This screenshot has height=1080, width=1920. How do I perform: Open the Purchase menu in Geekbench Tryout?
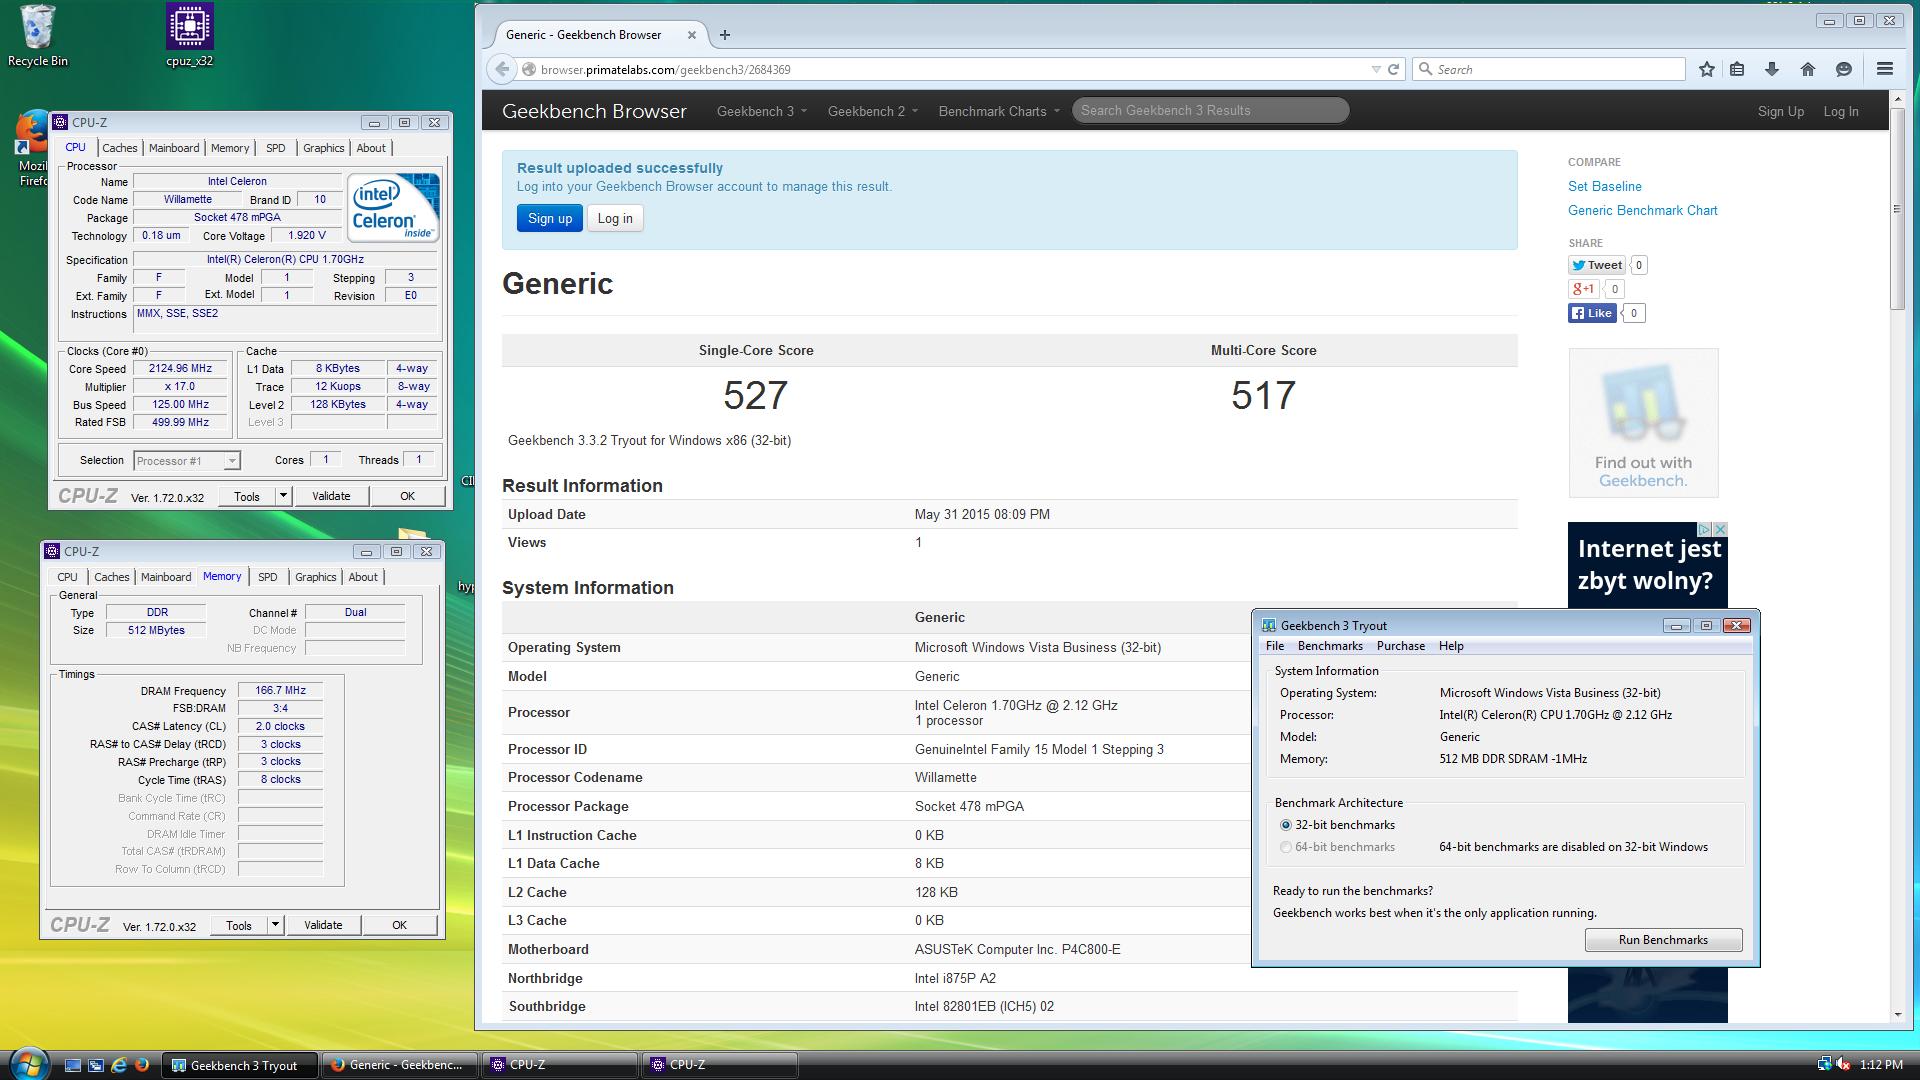[1400, 646]
